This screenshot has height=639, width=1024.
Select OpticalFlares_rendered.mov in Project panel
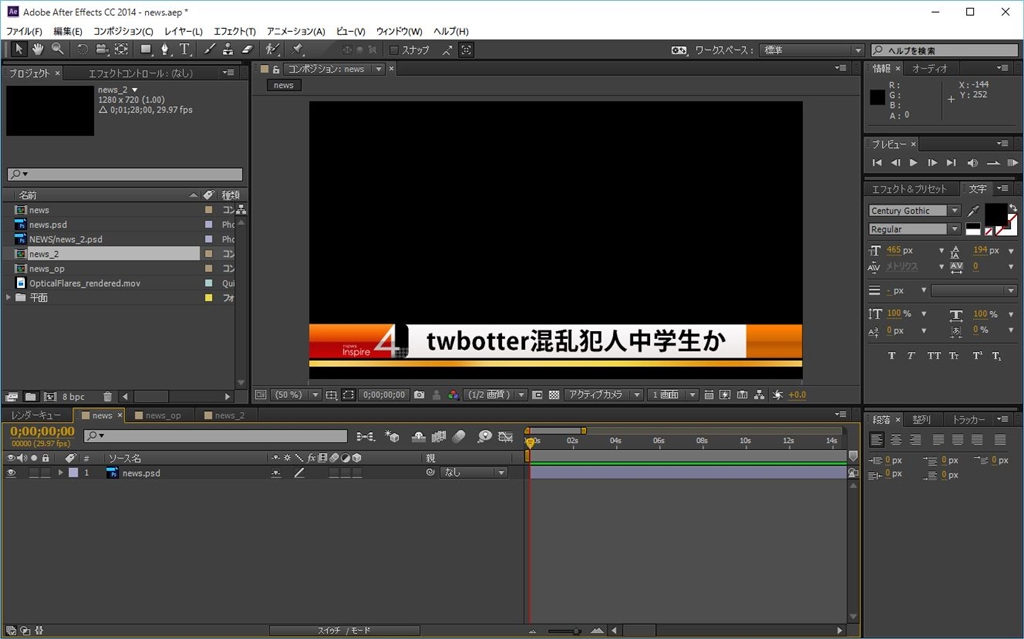click(x=84, y=283)
